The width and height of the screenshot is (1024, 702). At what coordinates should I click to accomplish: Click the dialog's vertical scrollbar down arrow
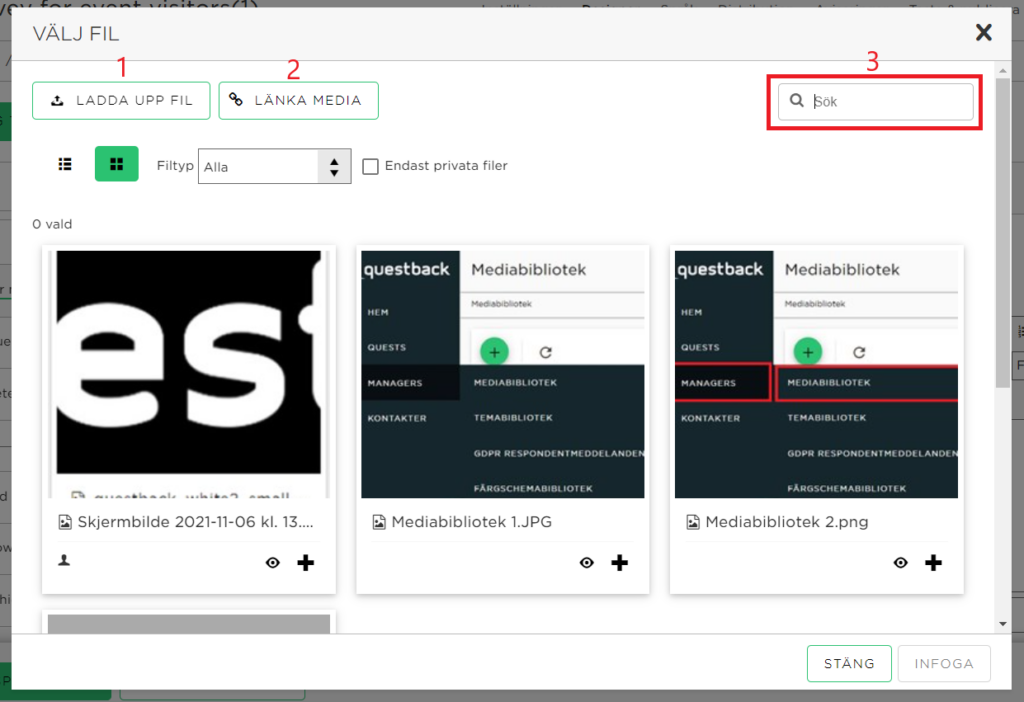click(x=1003, y=624)
